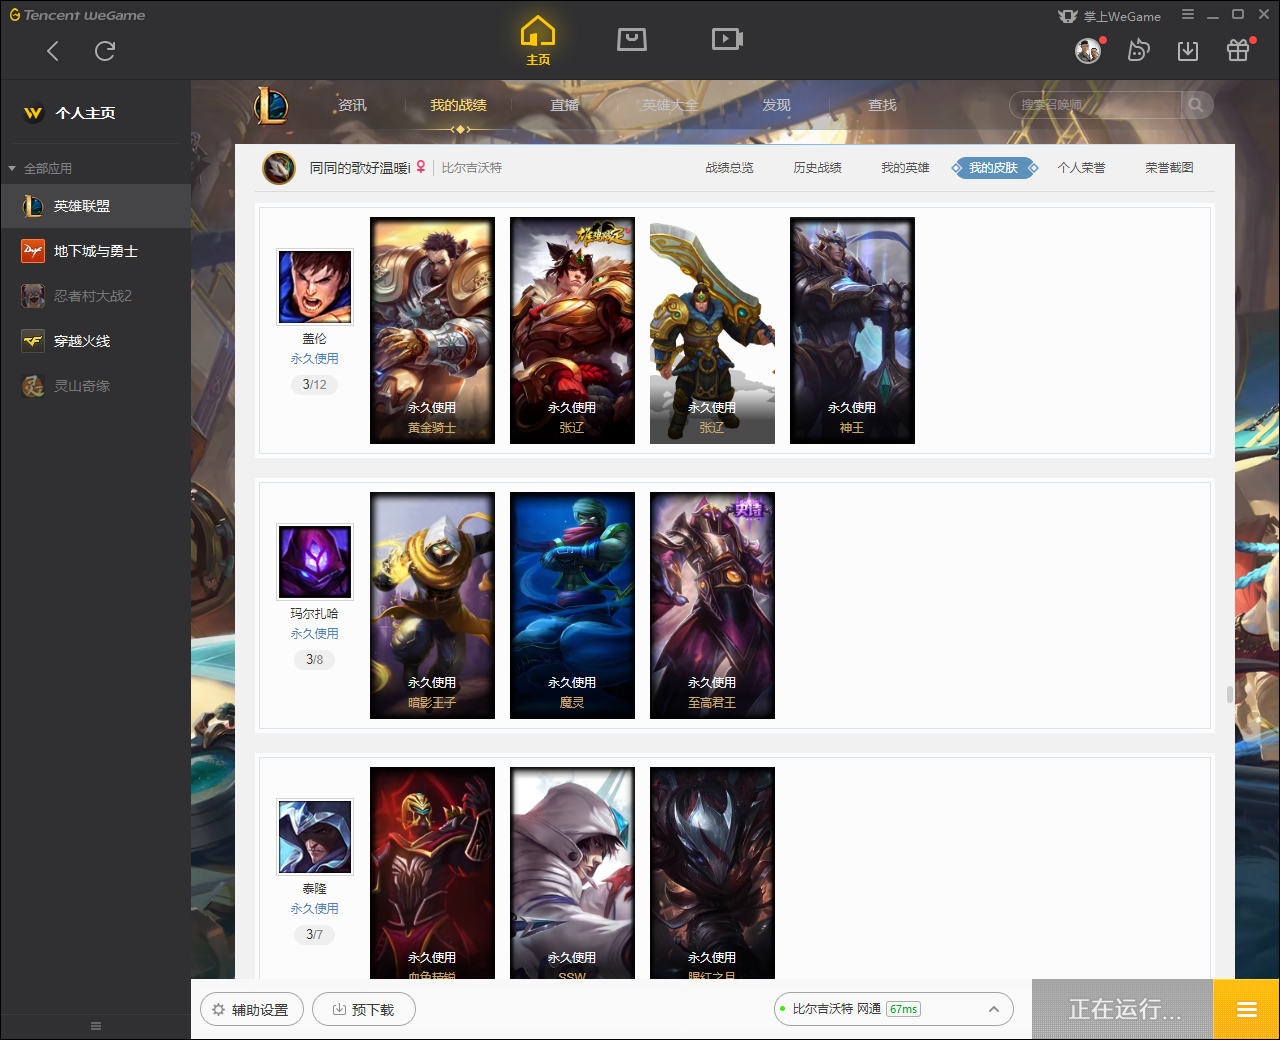
Task: Click the League of Legends logo
Action: 271,105
